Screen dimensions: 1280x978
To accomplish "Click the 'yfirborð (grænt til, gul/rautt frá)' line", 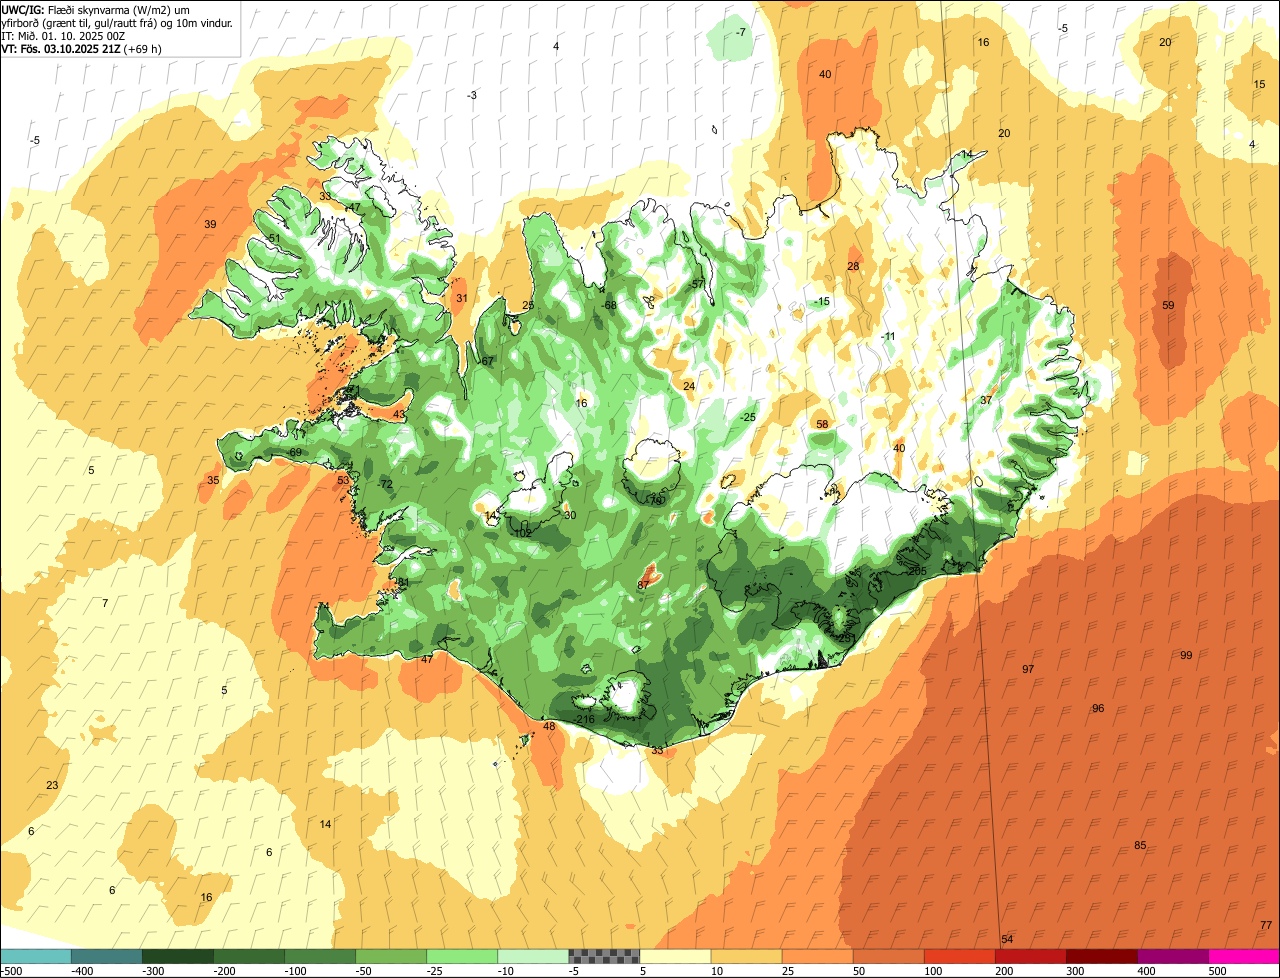I will click(118, 22).
